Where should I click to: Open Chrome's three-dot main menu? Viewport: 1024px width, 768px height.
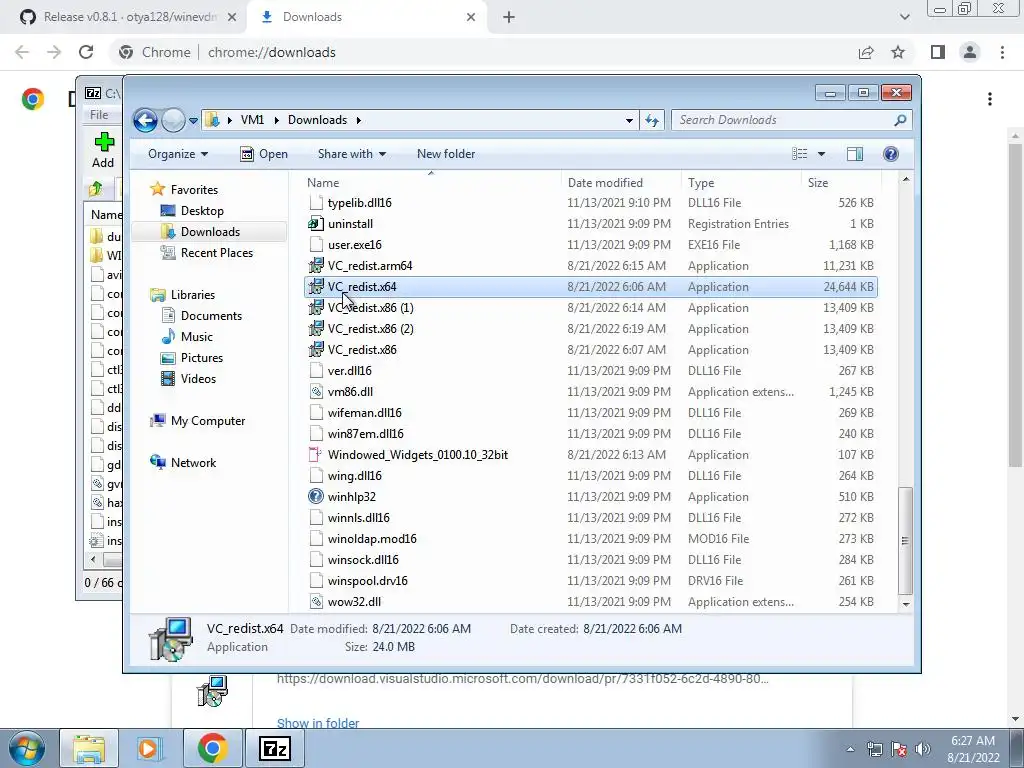[1002, 52]
